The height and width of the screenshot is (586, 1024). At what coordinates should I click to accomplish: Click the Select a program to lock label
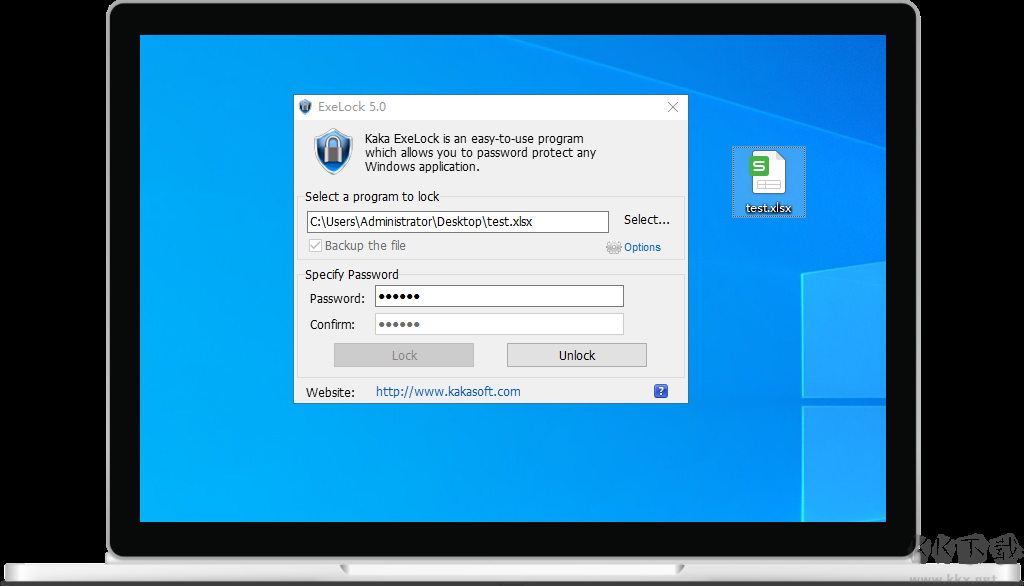coord(372,197)
